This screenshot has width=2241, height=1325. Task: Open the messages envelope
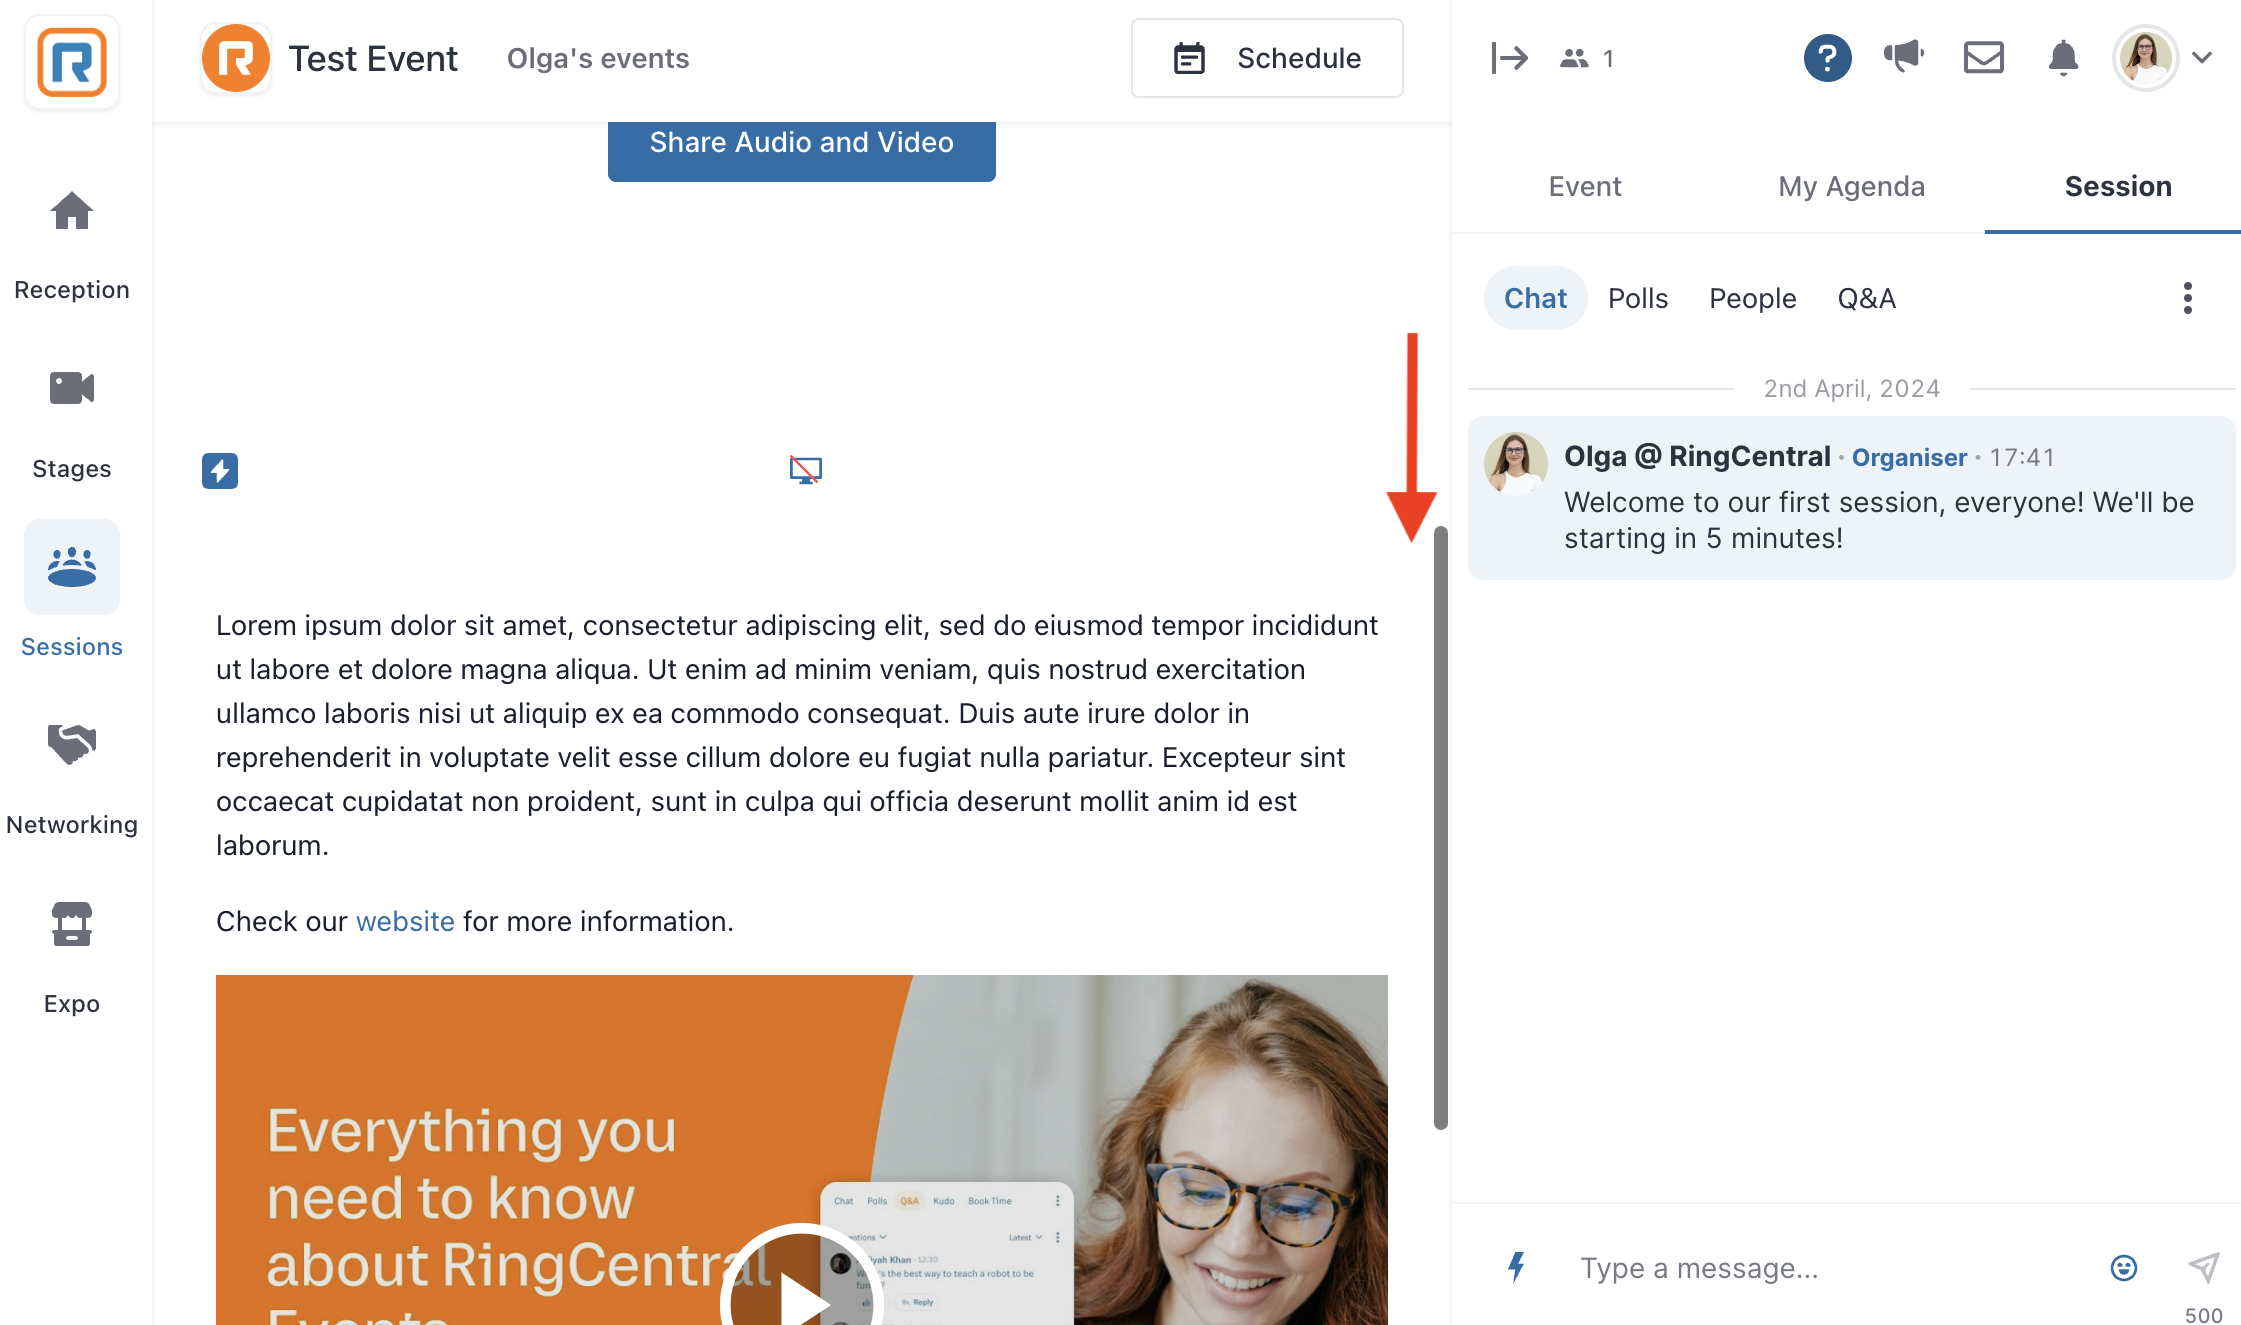pos(1983,58)
